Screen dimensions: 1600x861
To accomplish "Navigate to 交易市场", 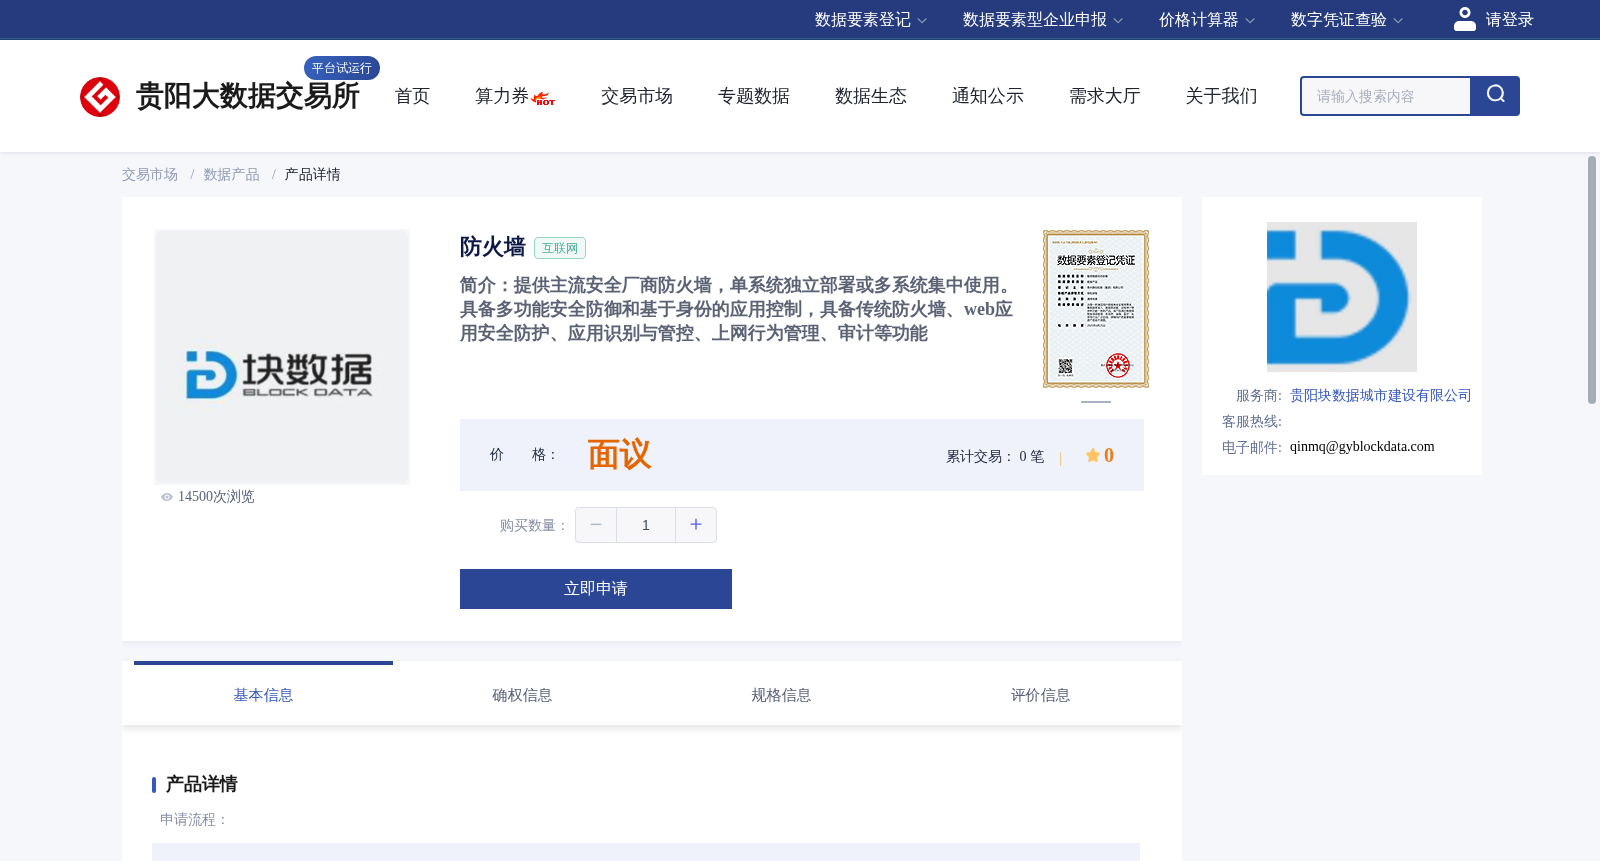I will pos(637,96).
